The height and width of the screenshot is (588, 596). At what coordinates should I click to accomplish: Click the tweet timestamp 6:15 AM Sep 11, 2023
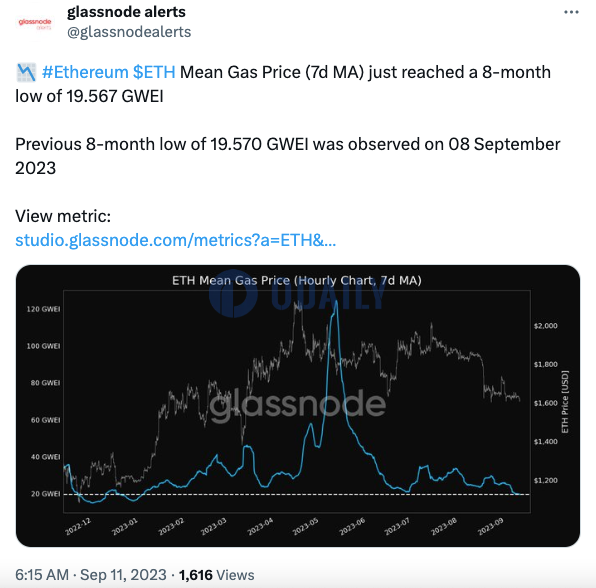point(91,575)
